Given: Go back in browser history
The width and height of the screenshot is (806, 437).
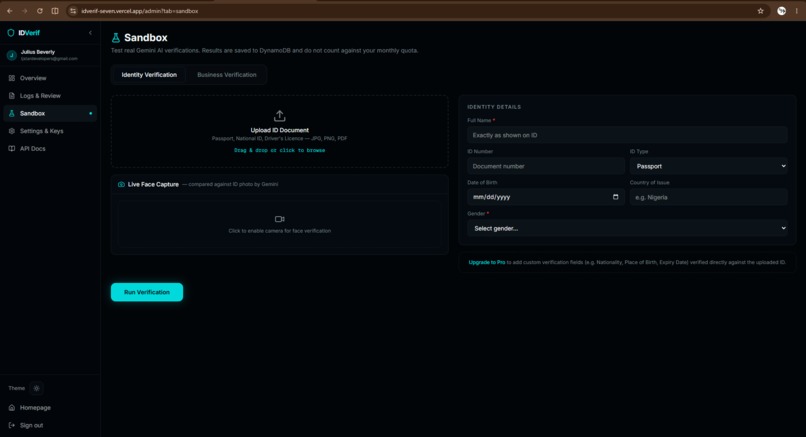Looking at the screenshot, I should [x=10, y=11].
